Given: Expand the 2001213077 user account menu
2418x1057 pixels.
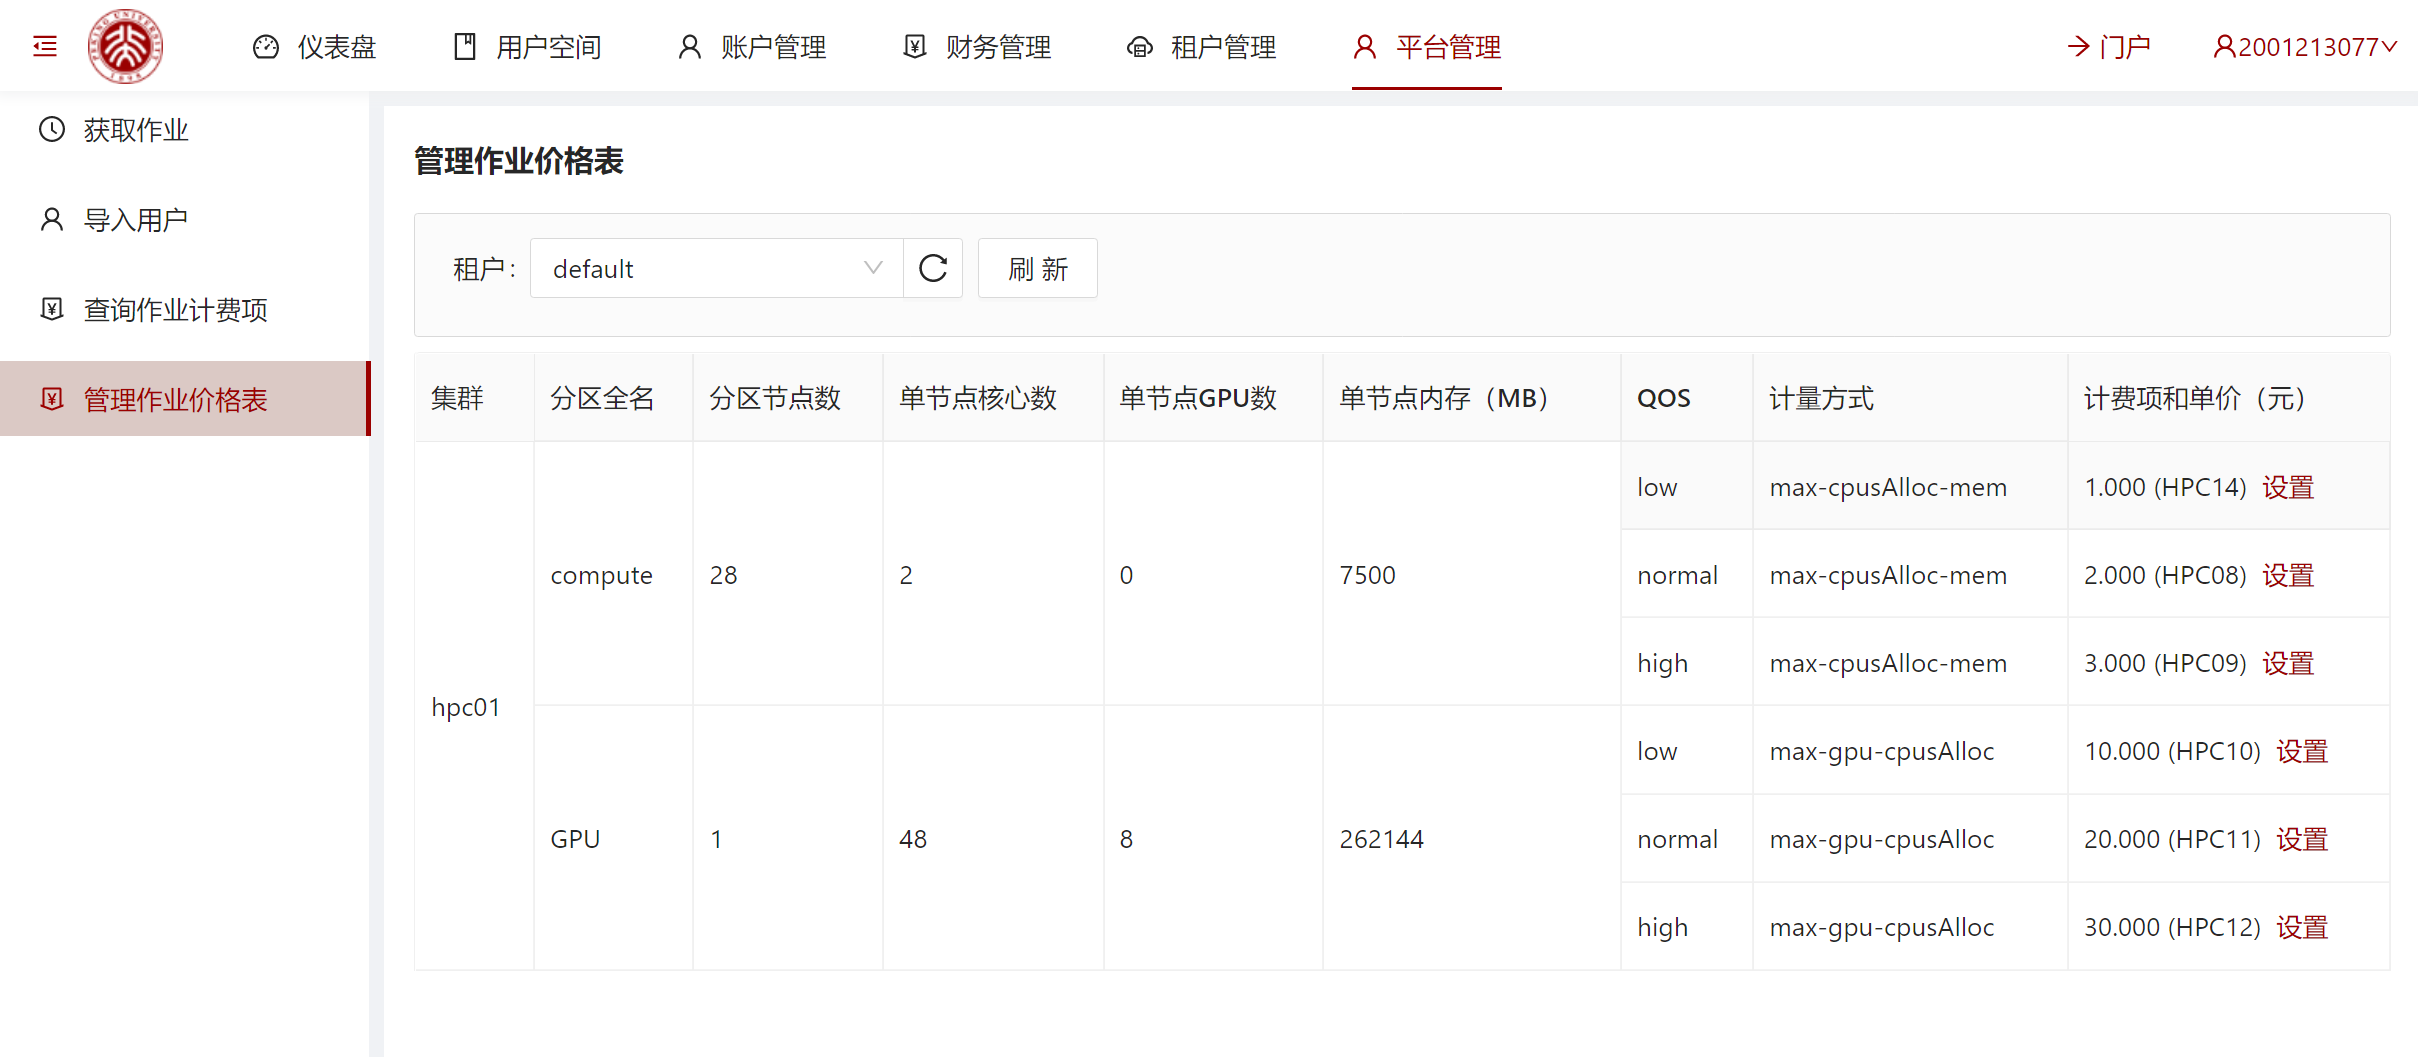Looking at the screenshot, I should (x=2303, y=46).
